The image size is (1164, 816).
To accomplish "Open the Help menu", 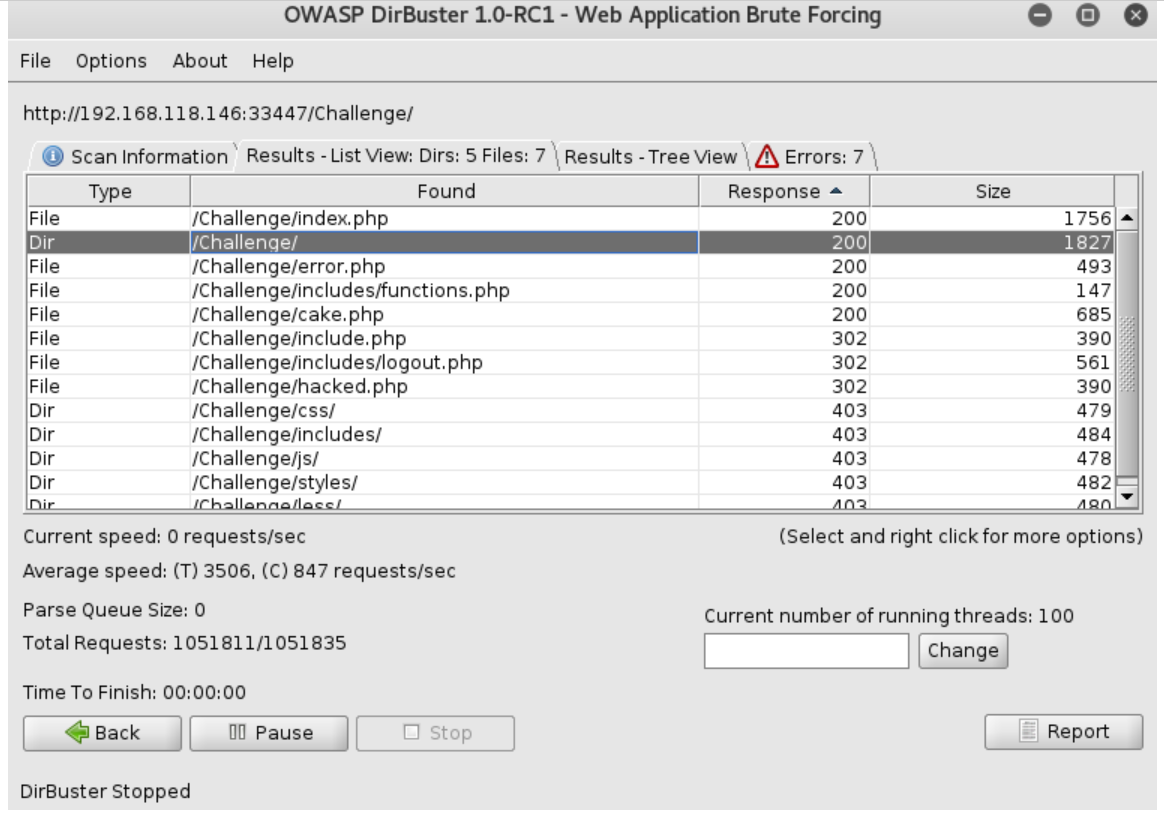I will point(272,61).
